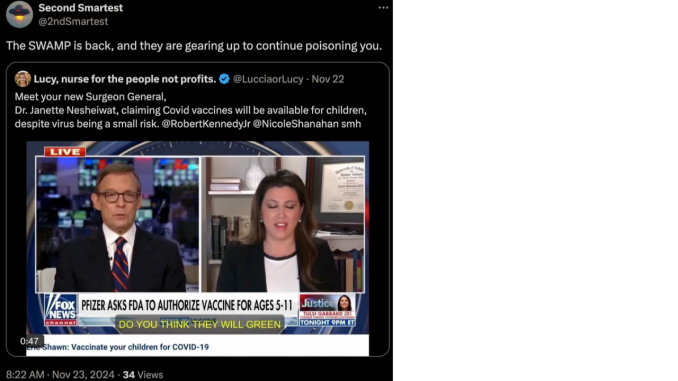Click the Pfizer FDA headline banner
The height and width of the screenshot is (381, 678).
point(187,305)
